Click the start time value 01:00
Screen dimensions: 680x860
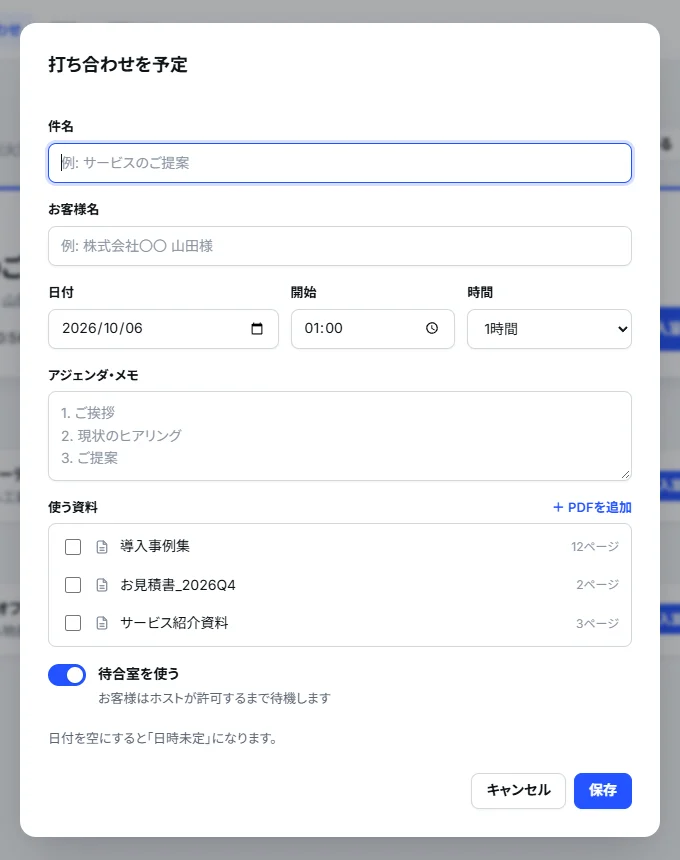click(324, 329)
